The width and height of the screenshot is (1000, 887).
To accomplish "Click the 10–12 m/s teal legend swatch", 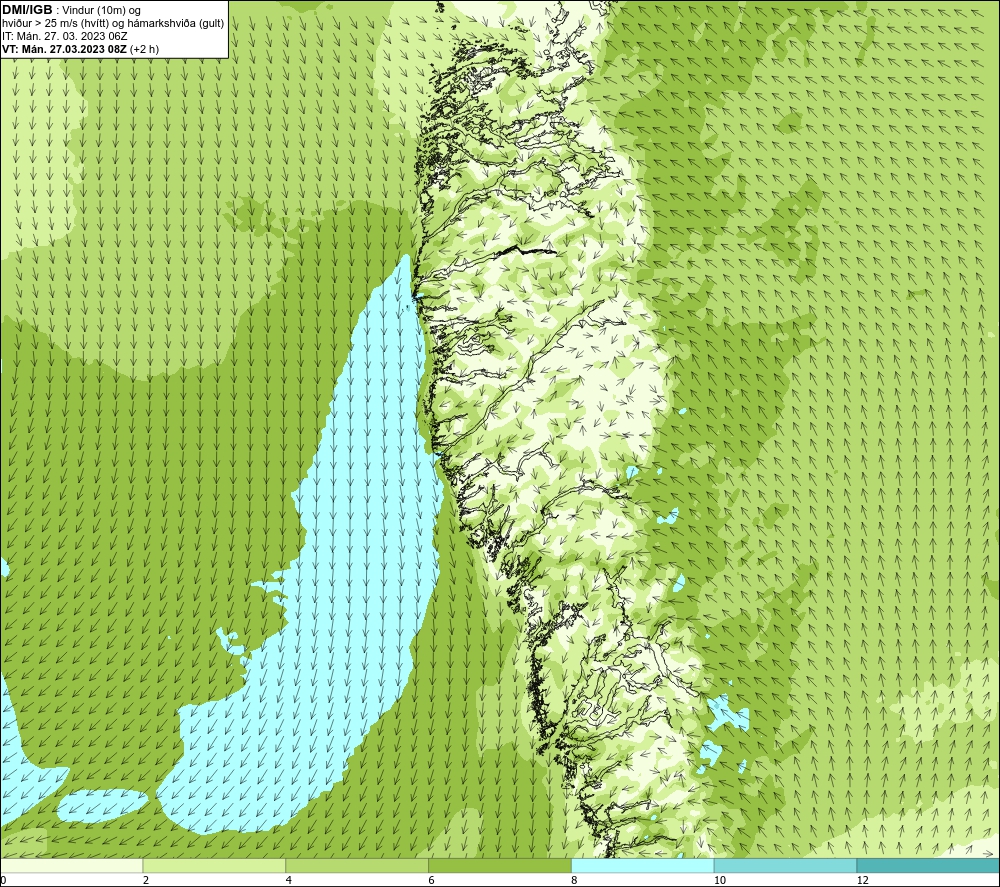I will [786, 865].
